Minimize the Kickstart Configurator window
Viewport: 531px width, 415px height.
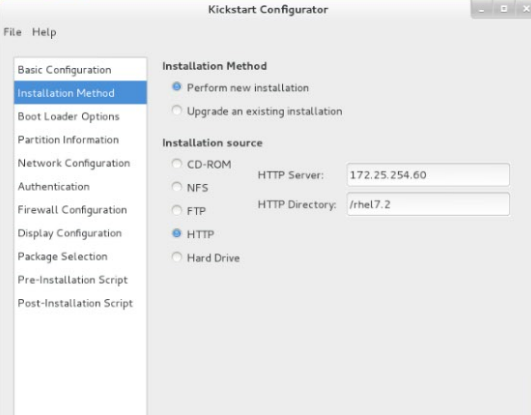[x=481, y=9]
